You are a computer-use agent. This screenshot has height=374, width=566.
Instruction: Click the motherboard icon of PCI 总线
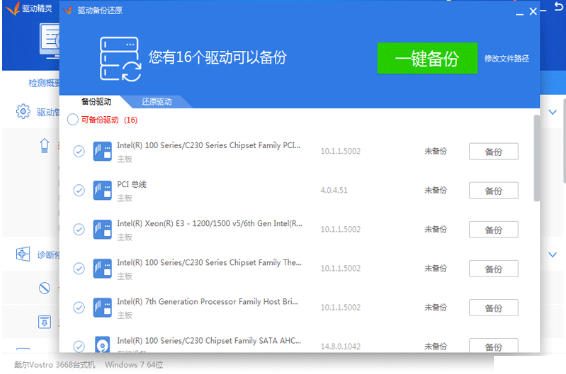tap(103, 190)
